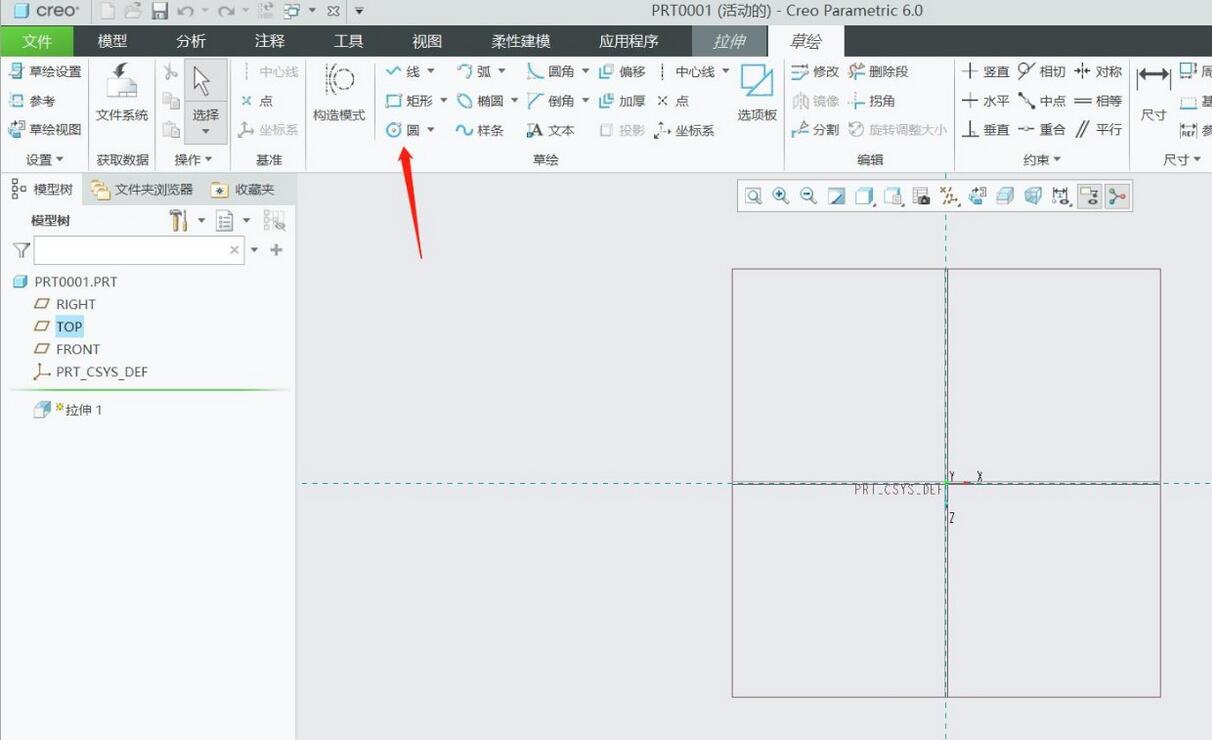Open the 文件夹浏览器 tab
This screenshot has width=1212, height=740.
pyautogui.click(x=142, y=189)
